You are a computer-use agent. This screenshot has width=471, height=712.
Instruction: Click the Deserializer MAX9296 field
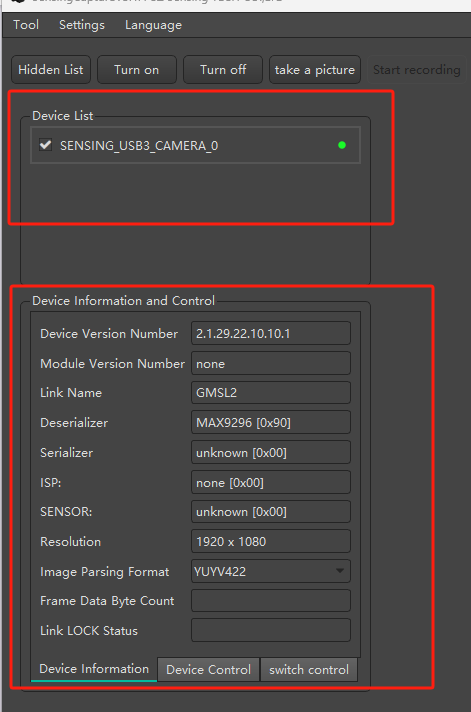pyautogui.click(x=271, y=423)
